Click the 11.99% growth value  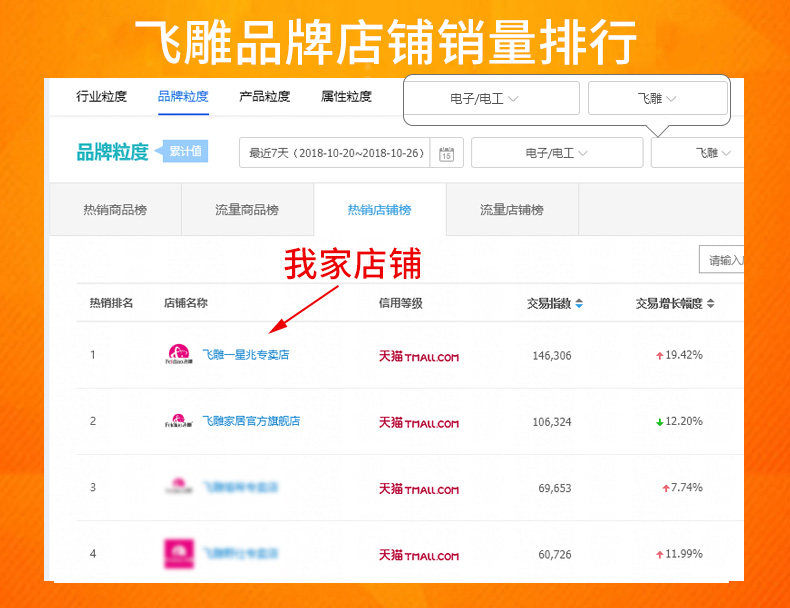(684, 554)
